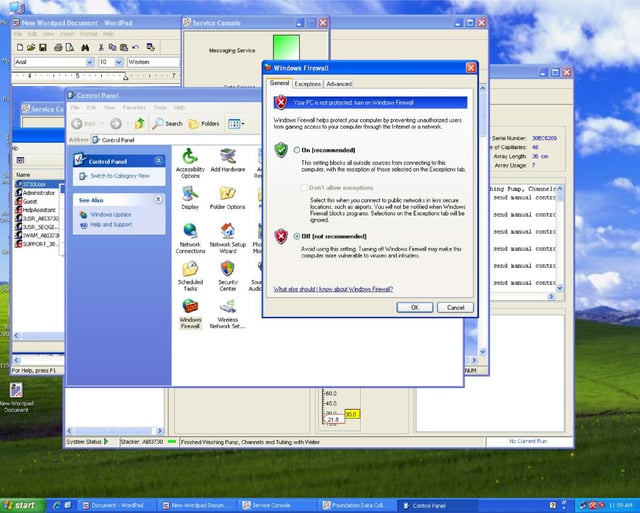Click the Switch to Category View link
The height and width of the screenshot is (513, 640).
[120, 176]
